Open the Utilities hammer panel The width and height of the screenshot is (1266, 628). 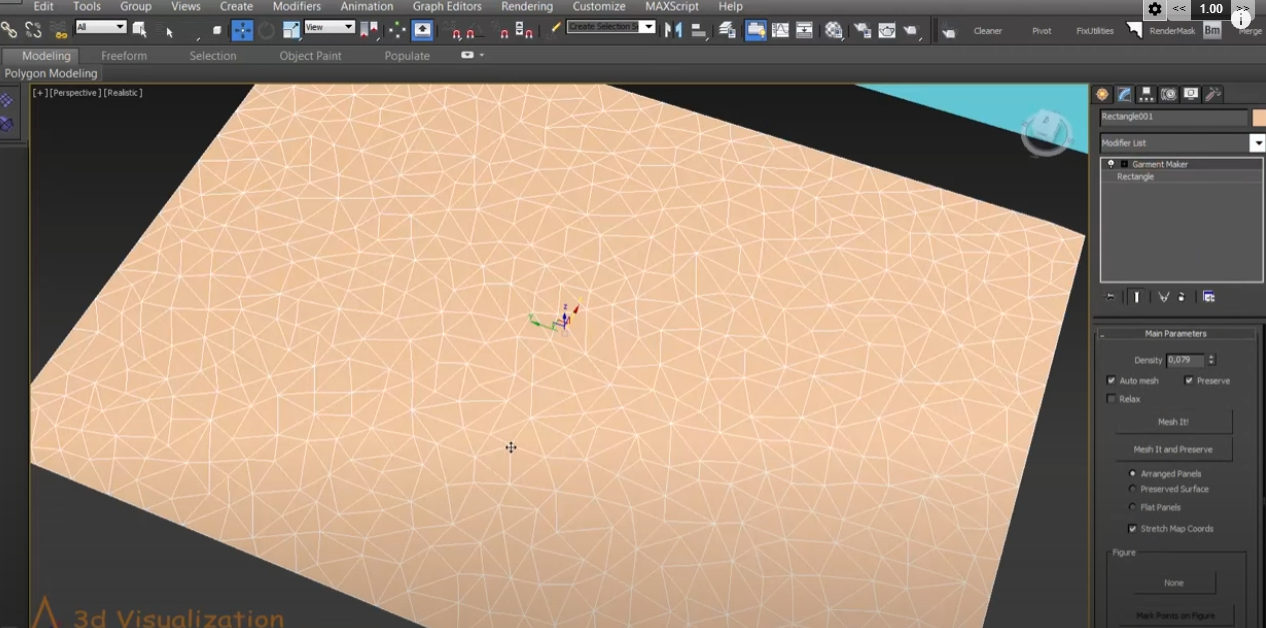point(1213,94)
